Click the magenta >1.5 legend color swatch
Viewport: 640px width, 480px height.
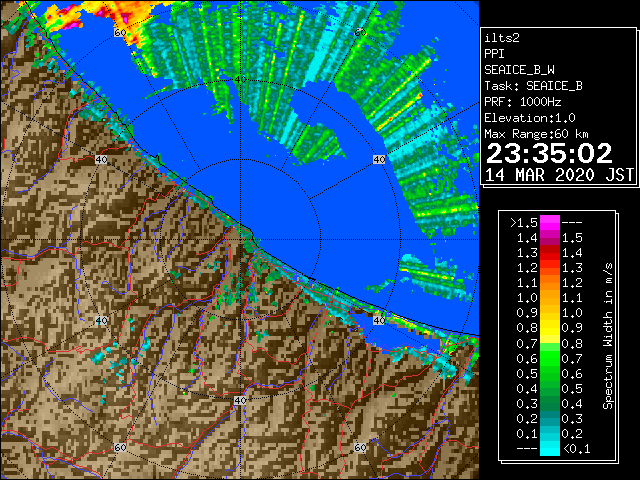[x=550, y=222]
